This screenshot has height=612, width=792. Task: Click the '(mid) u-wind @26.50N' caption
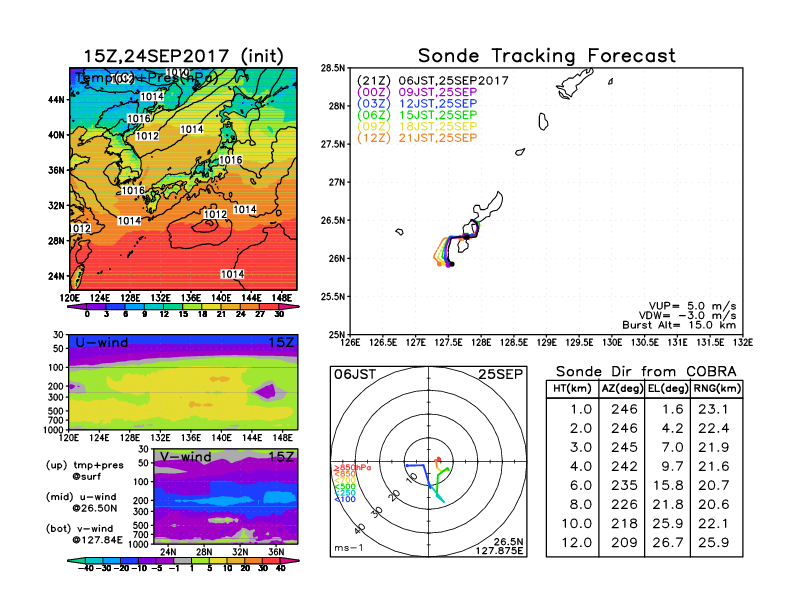(x=81, y=502)
